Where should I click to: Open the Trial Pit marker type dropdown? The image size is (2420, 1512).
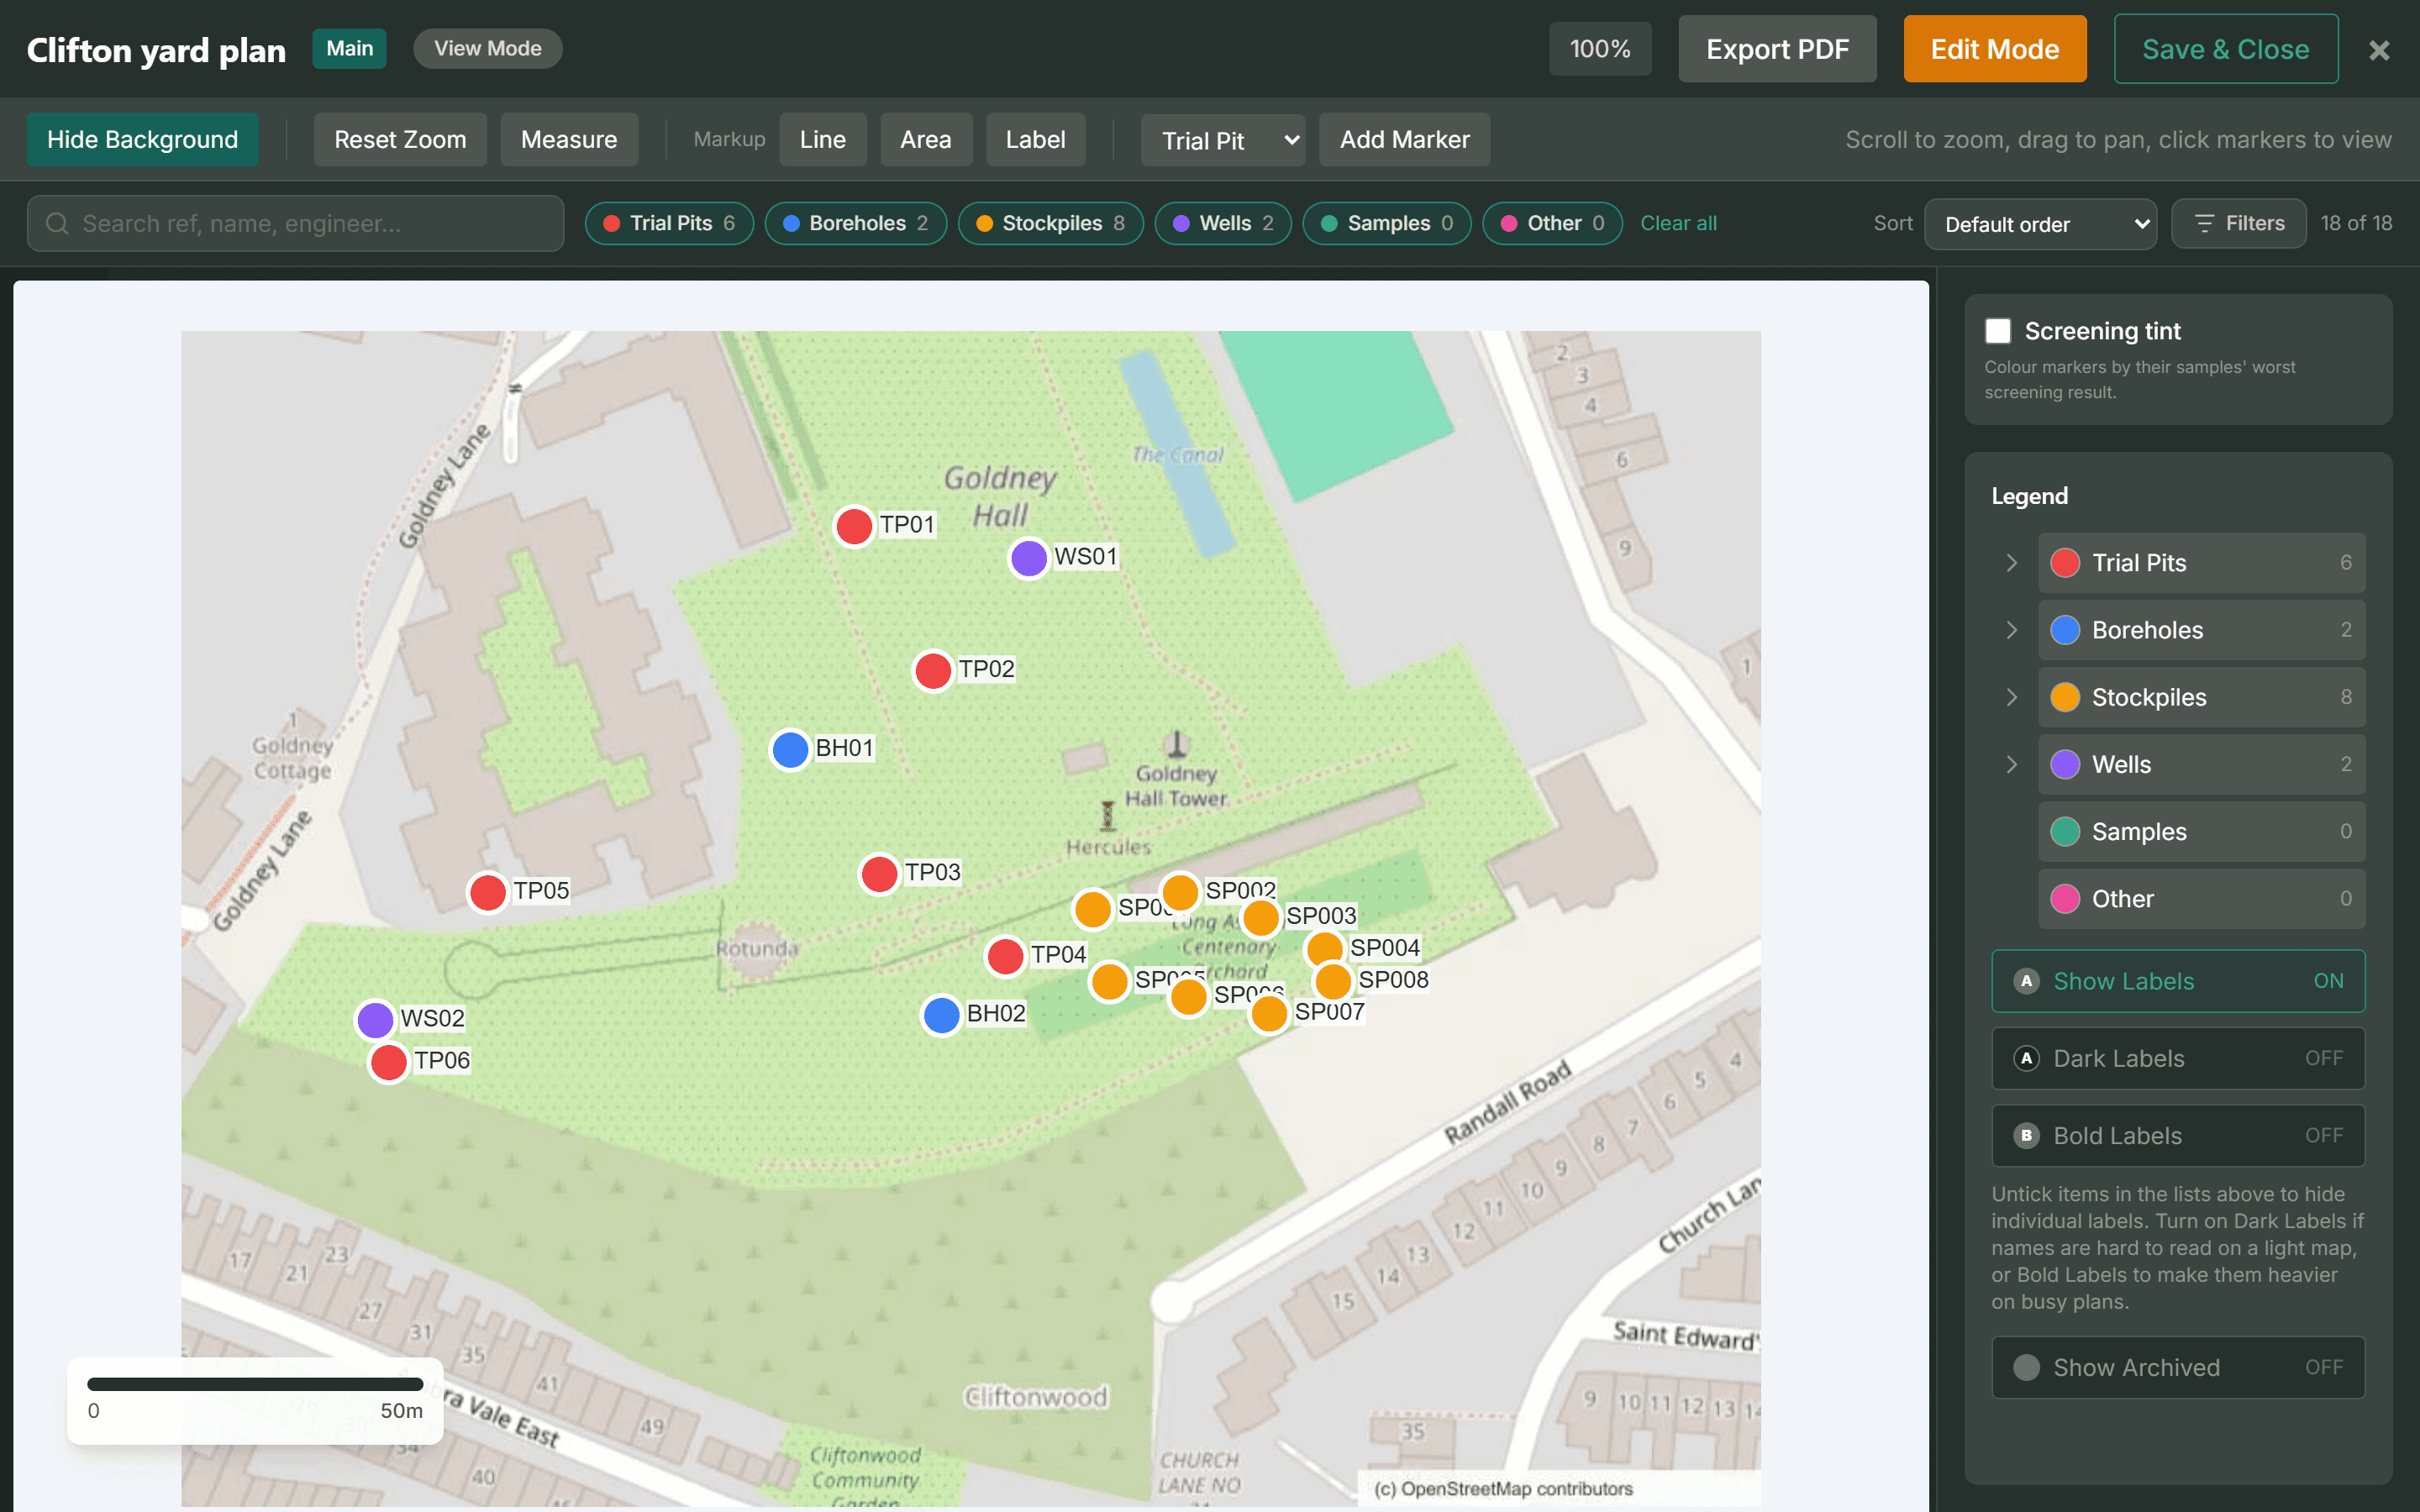point(1224,140)
